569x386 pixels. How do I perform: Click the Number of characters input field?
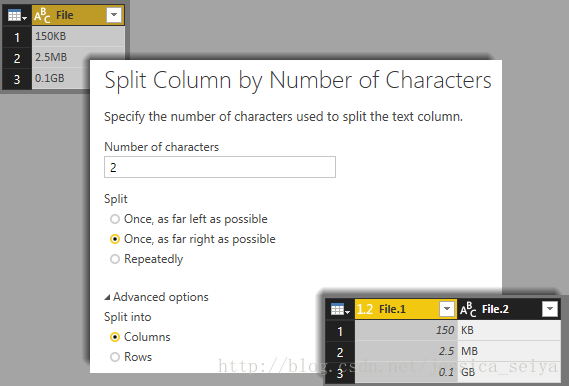click(x=220, y=167)
